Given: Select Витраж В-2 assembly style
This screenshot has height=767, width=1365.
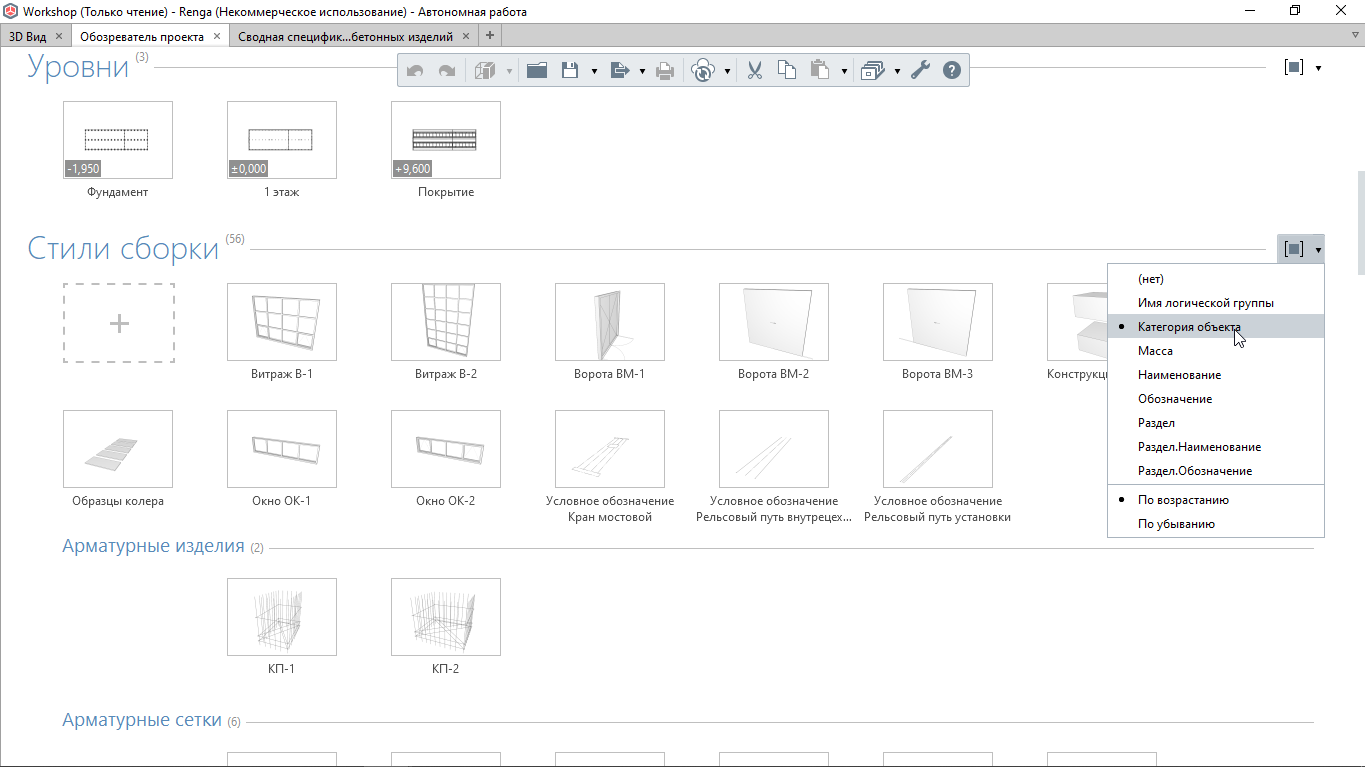Looking at the screenshot, I should [446, 322].
